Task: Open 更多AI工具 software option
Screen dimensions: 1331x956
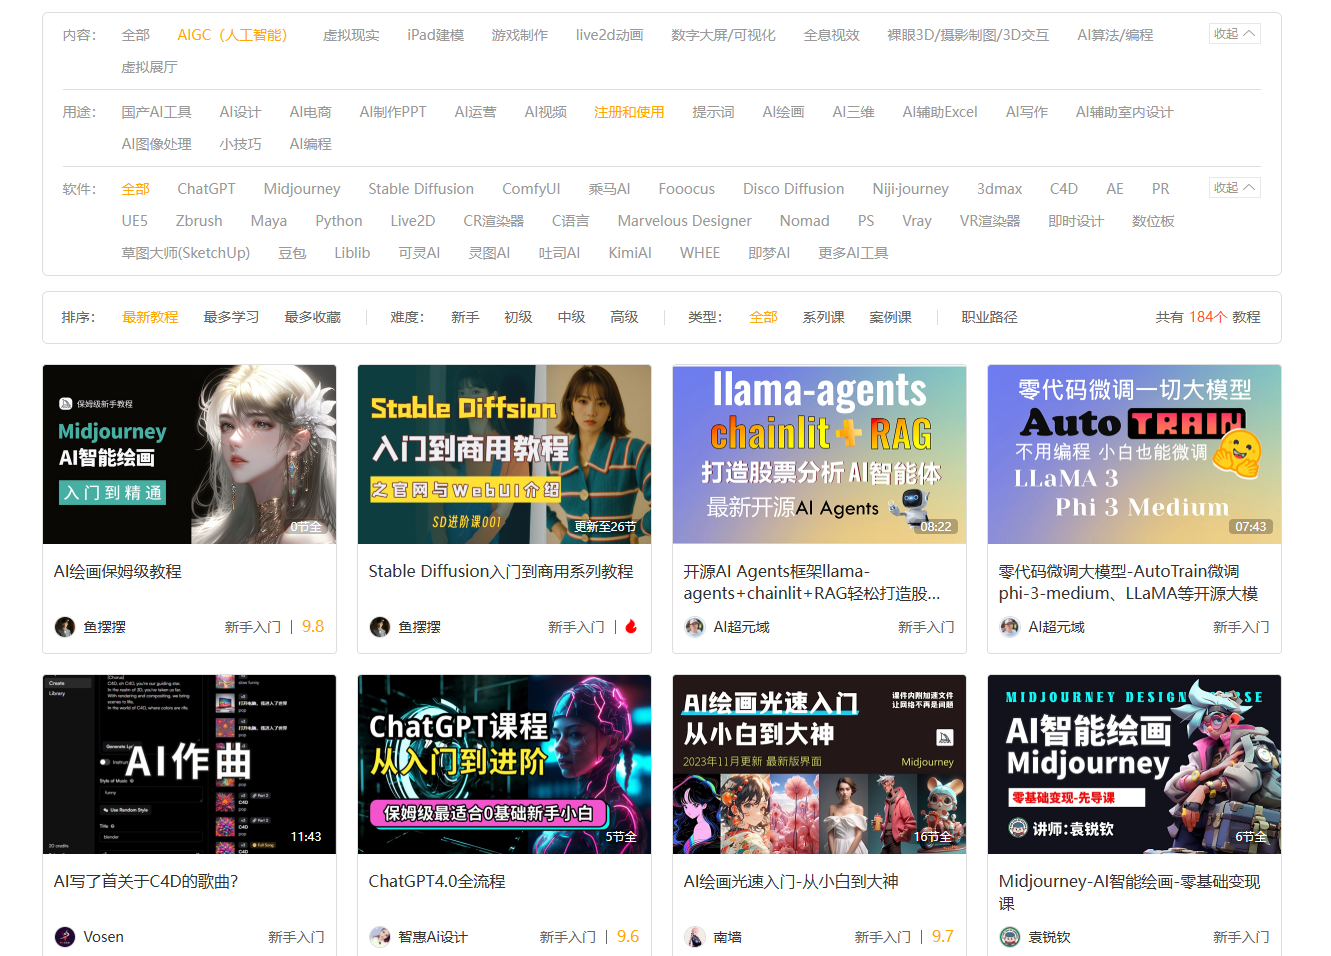Action: tap(853, 253)
